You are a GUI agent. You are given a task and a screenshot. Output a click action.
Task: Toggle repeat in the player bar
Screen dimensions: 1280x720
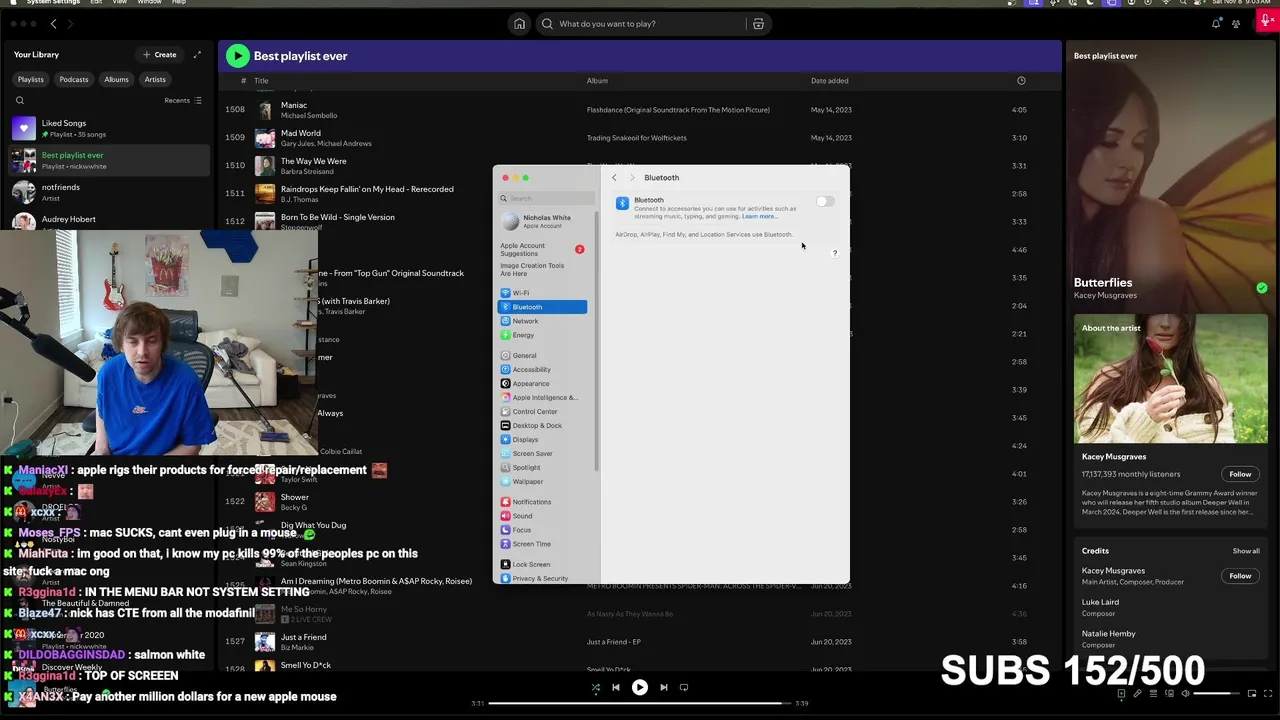[x=684, y=687]
